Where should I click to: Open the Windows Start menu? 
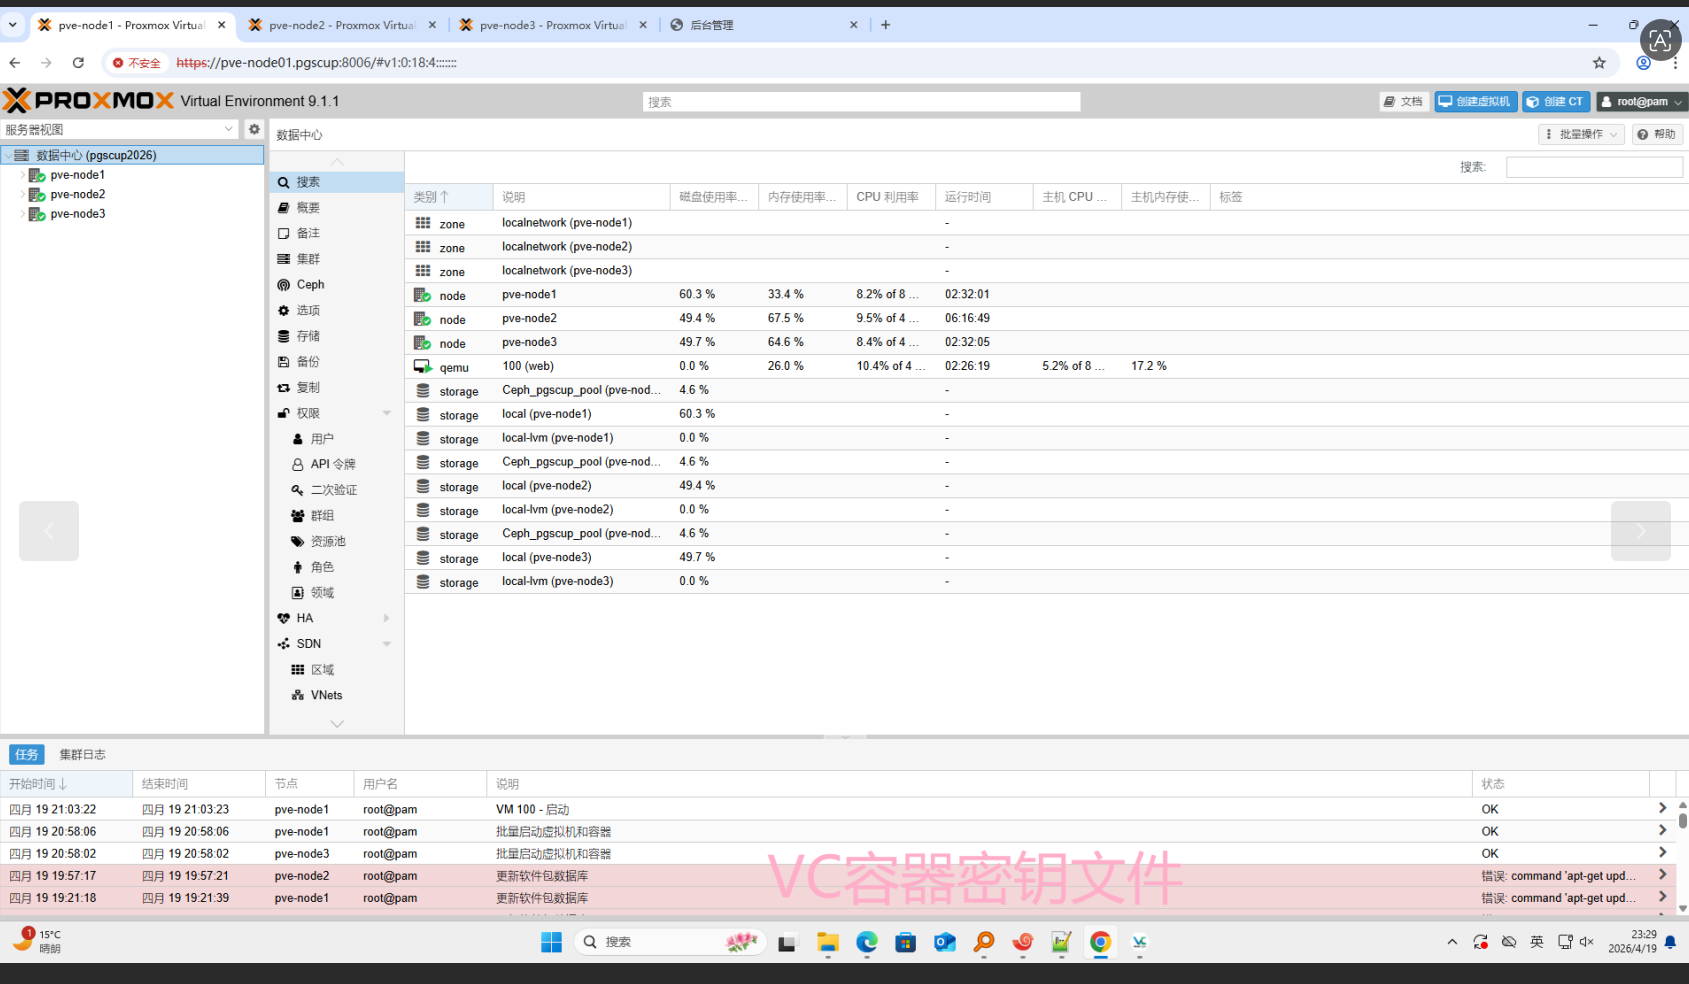[x=551, y=942]
